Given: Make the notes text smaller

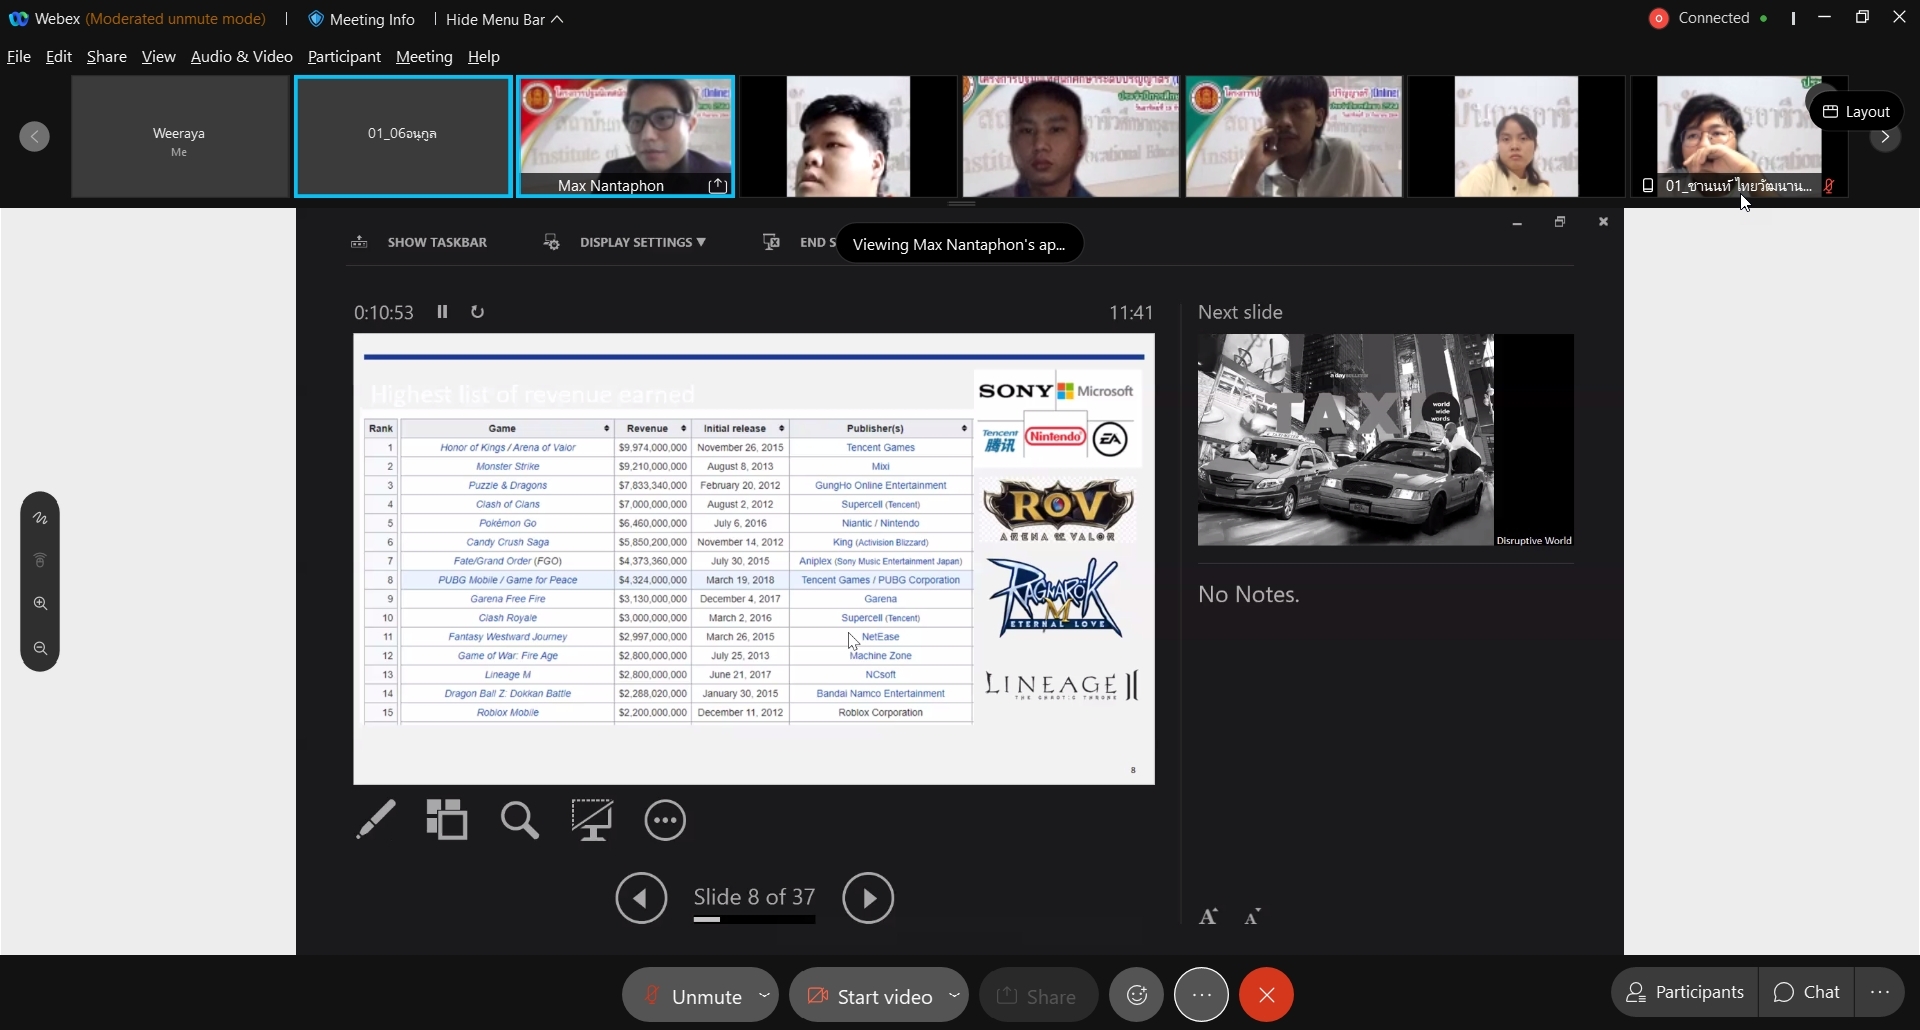Looking at the screenshot, I should (x=1253, y=916).
